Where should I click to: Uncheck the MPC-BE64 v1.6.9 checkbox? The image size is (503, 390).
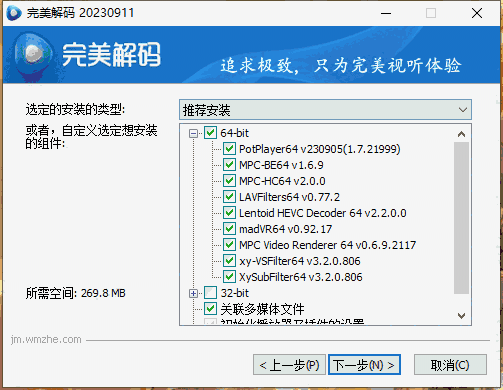coord(229,165)
